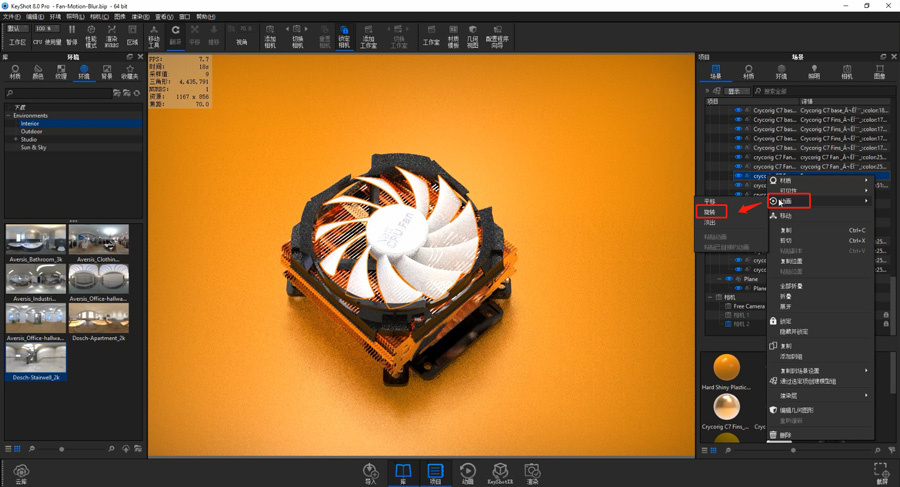Adjust the material thumbnail size slider at bottom right
Image resolution: width=900 pixels, height=487 pixels.
click(793, 450)
